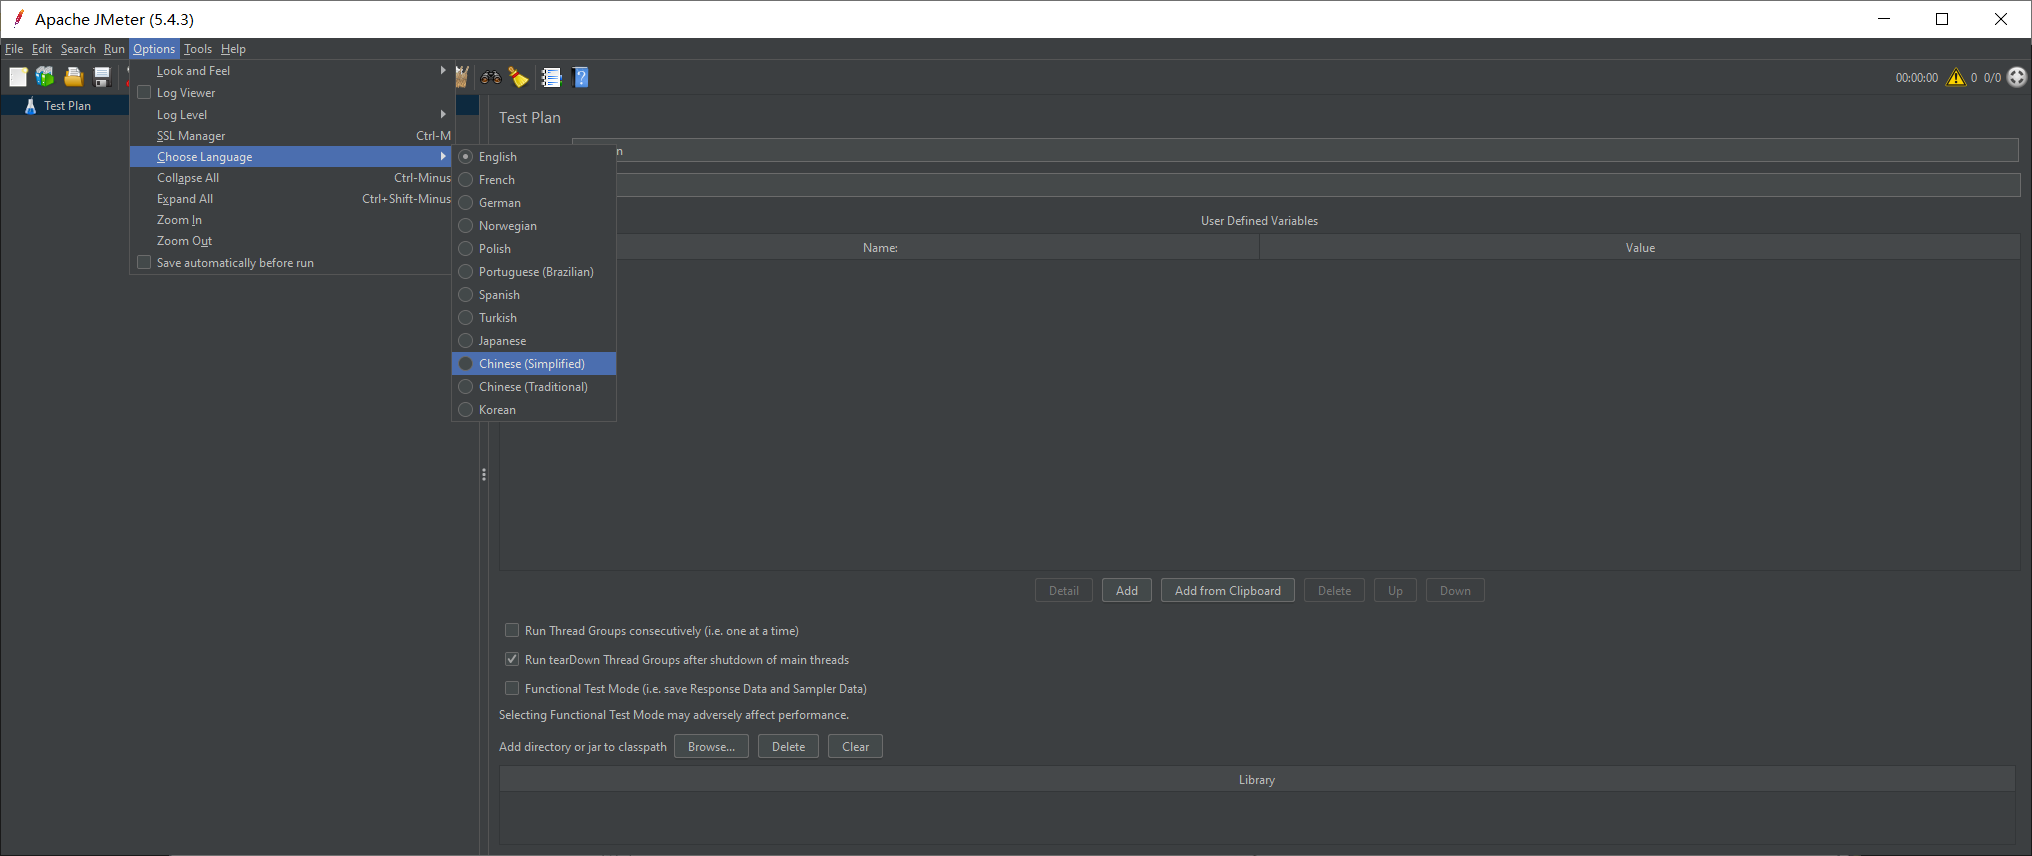Select the Norwegian language option
This screenshot has height=856, width=2032.
(x=534, y=226)
